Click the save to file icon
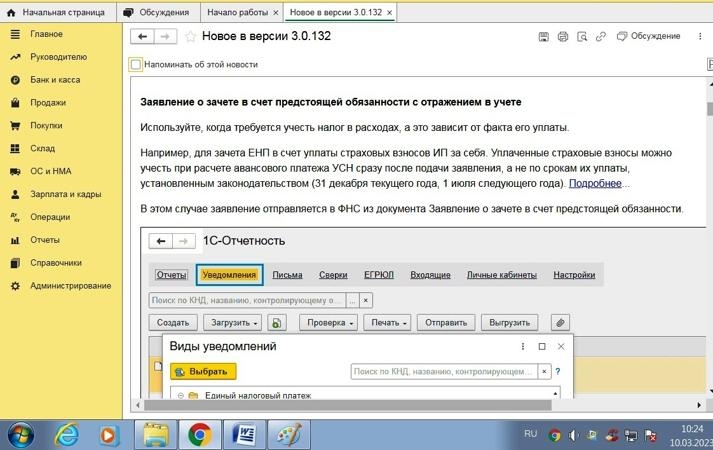This screenshot has width=713, height=450. coord(544,37)
